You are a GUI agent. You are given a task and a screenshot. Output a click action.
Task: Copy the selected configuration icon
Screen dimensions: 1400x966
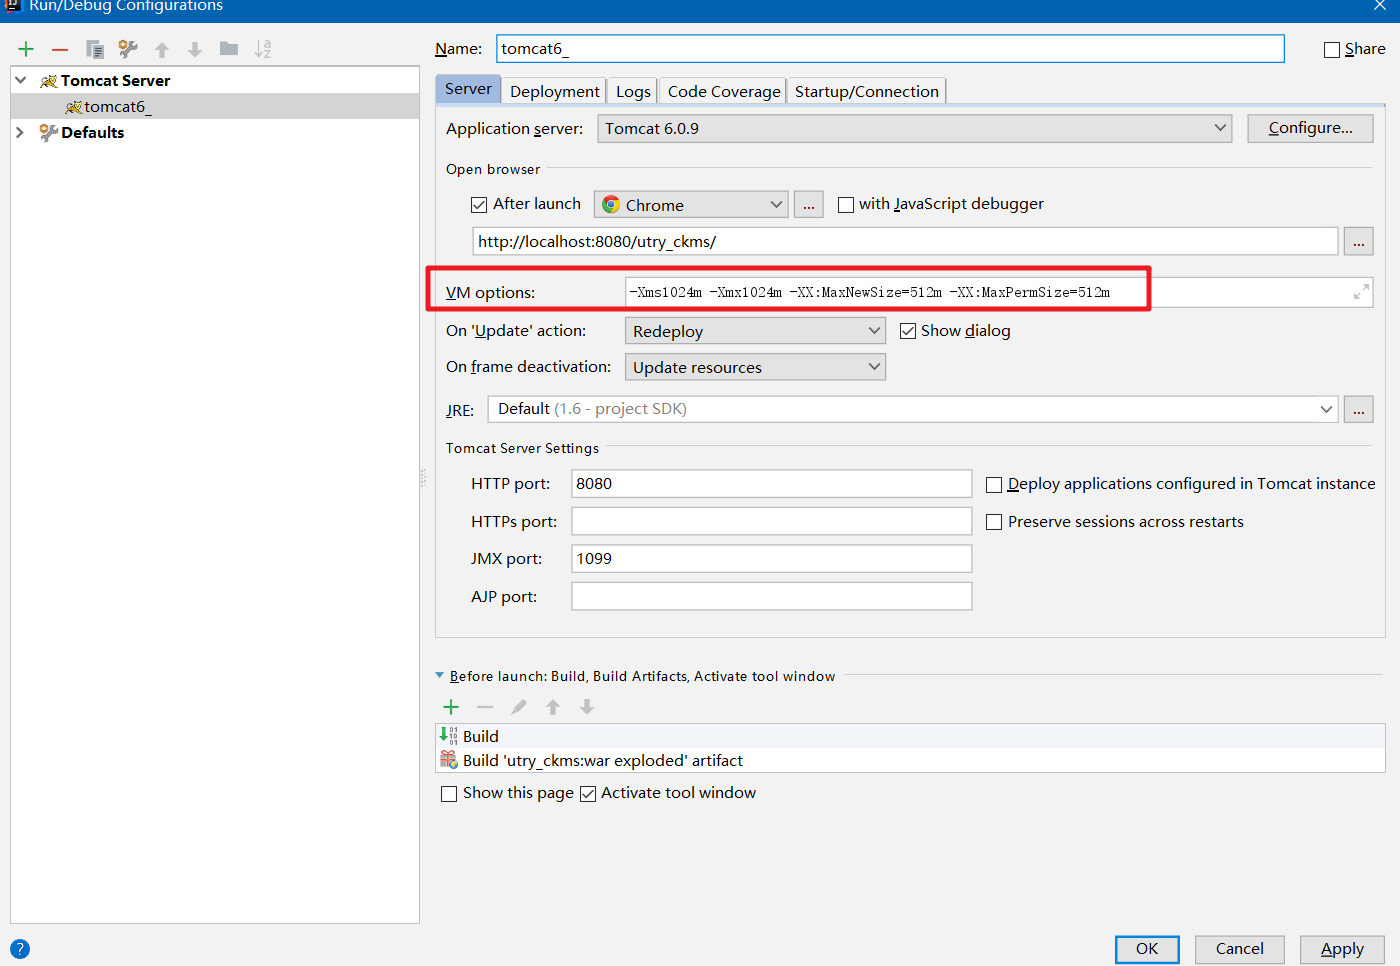95,49
